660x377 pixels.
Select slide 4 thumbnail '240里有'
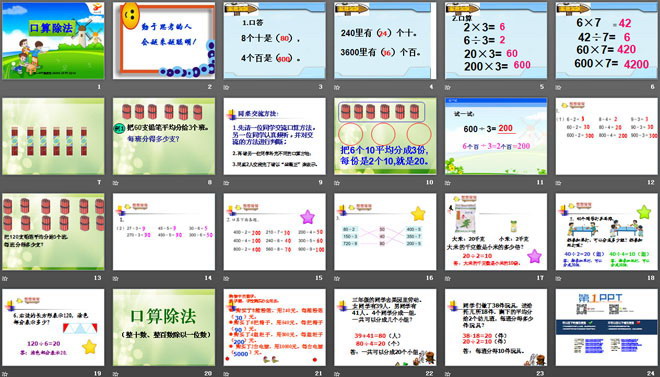click(x=385, y=41)
